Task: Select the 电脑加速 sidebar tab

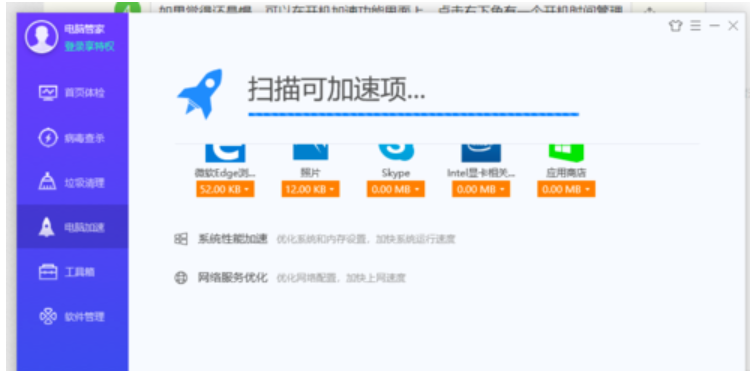Action: pyautogui.click(x=72, y=227)
